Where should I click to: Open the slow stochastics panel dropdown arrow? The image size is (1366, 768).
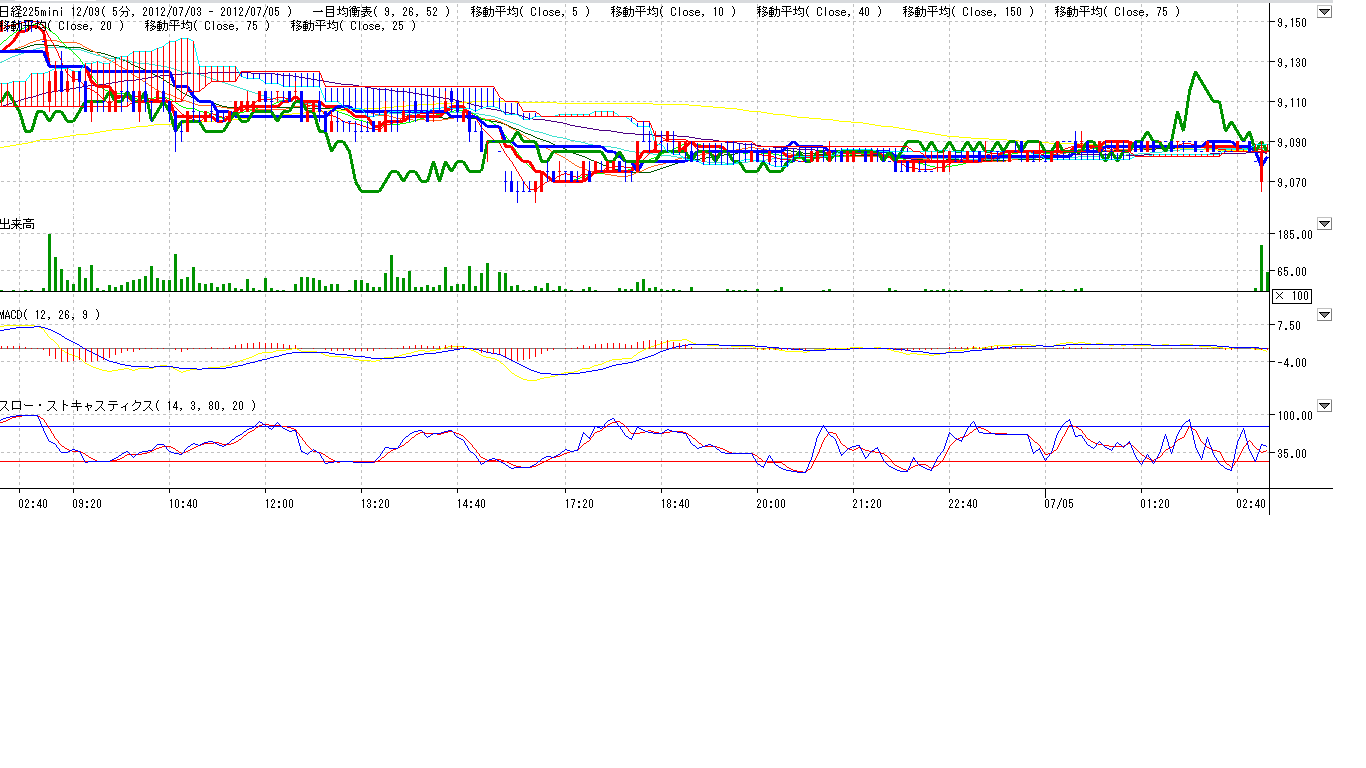click(1324, 406)
